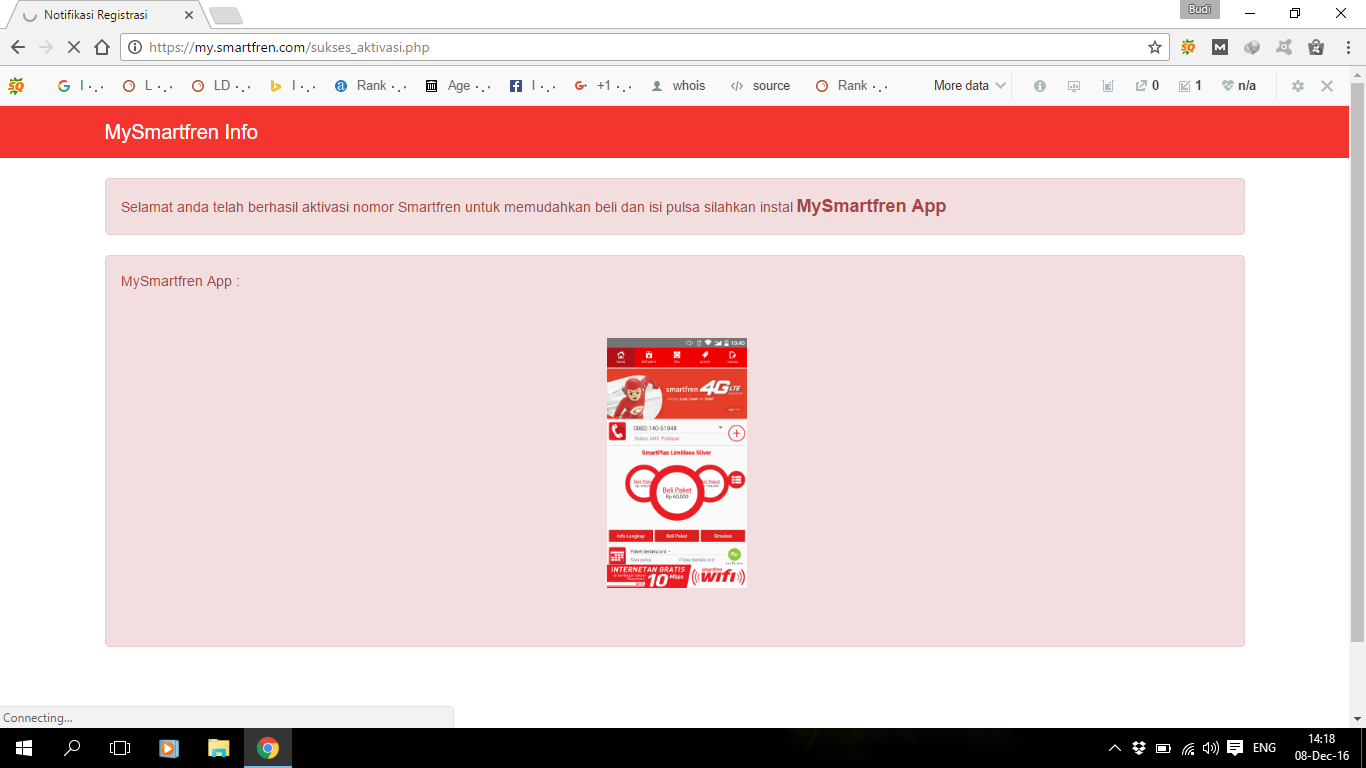The image size is (1366, 768).
Task: Open the shopping bag extension icon
Action: [x=1316, y=47]
